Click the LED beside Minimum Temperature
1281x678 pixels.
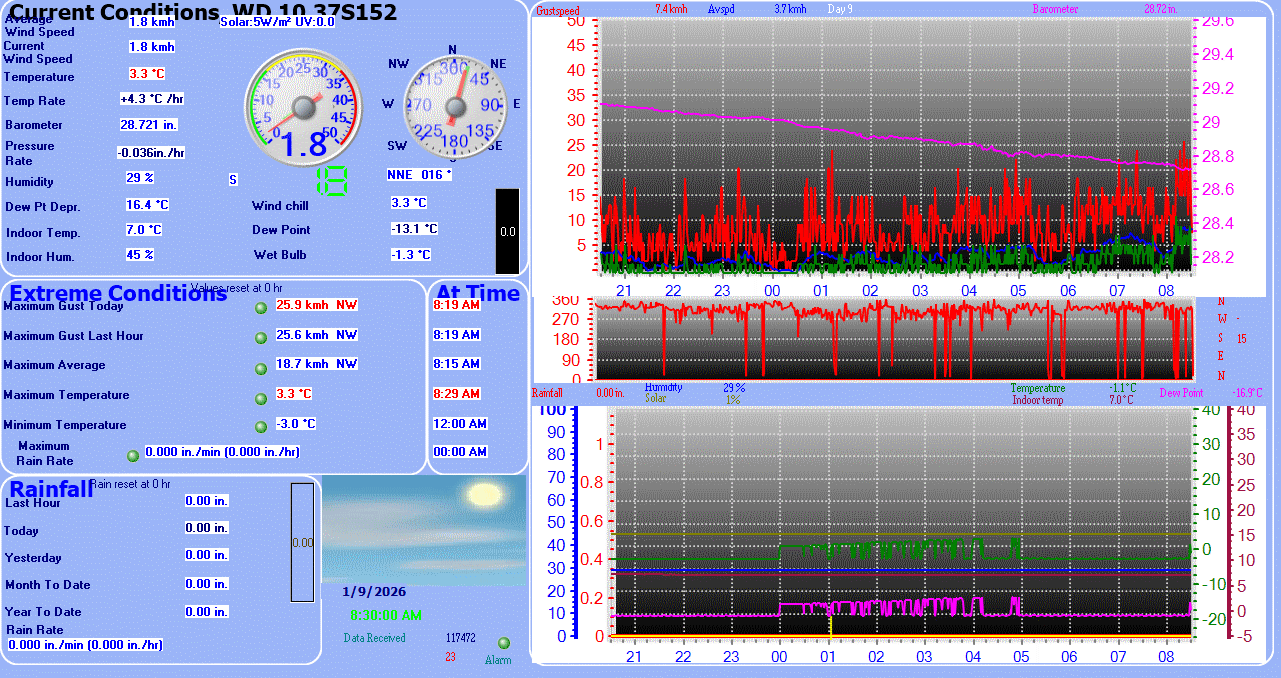tap(262, 427)
